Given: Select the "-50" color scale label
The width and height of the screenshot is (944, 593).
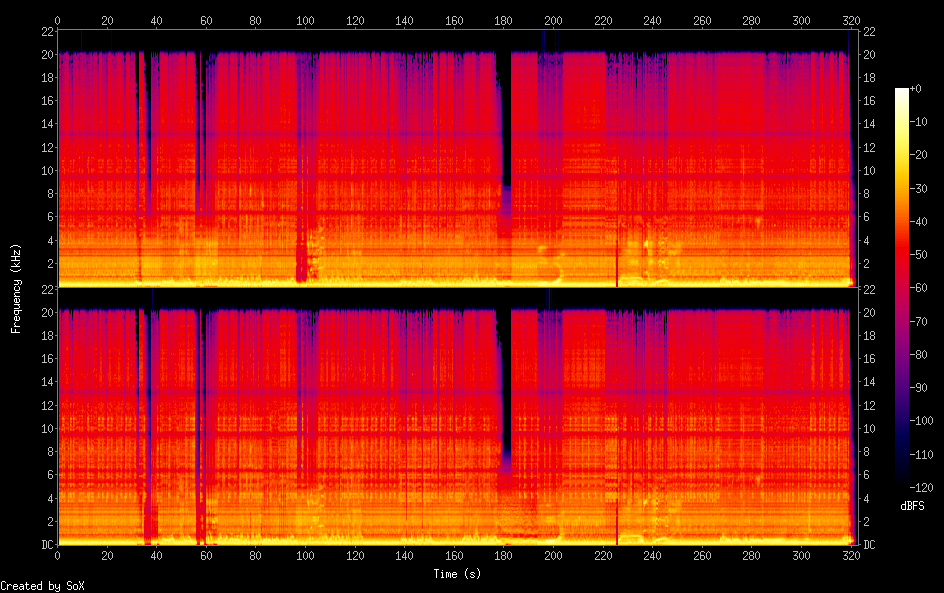Looking at the screenshot, I should [x=919, y=255].
